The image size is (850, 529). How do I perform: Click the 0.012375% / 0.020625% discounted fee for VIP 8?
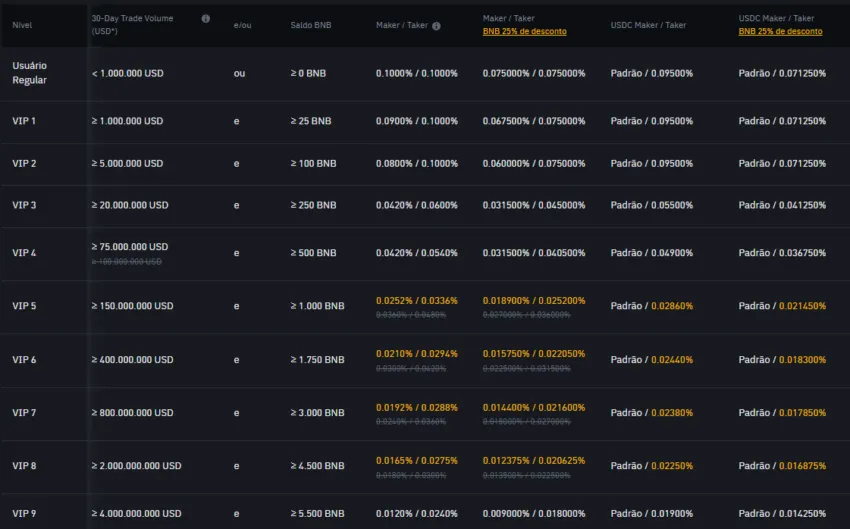tap(534, 460)
